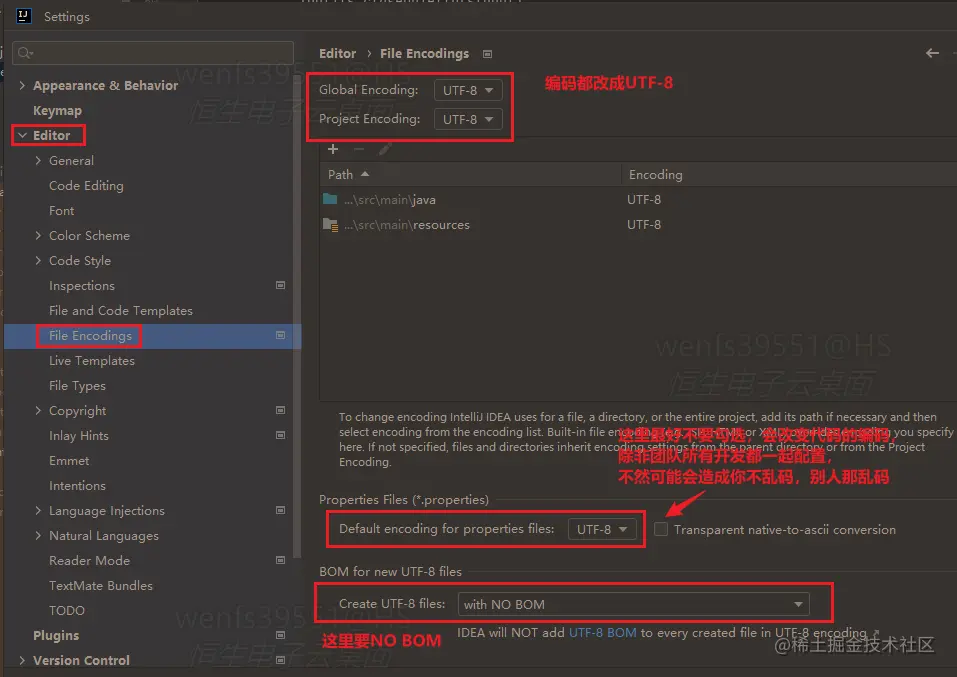The height and width of the screenshot is (677, 957).
Task: Click project-level icon beside File Encodings breadcrumb
Action: click(487, 54)
